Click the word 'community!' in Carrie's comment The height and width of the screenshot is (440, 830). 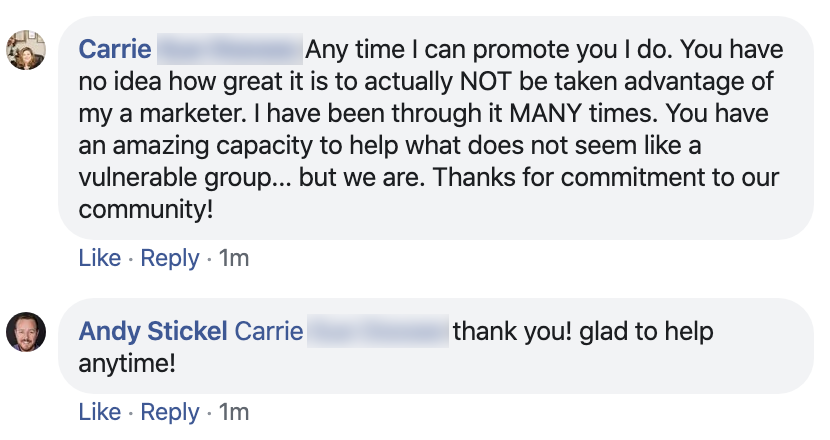click(x=146, y=211)
